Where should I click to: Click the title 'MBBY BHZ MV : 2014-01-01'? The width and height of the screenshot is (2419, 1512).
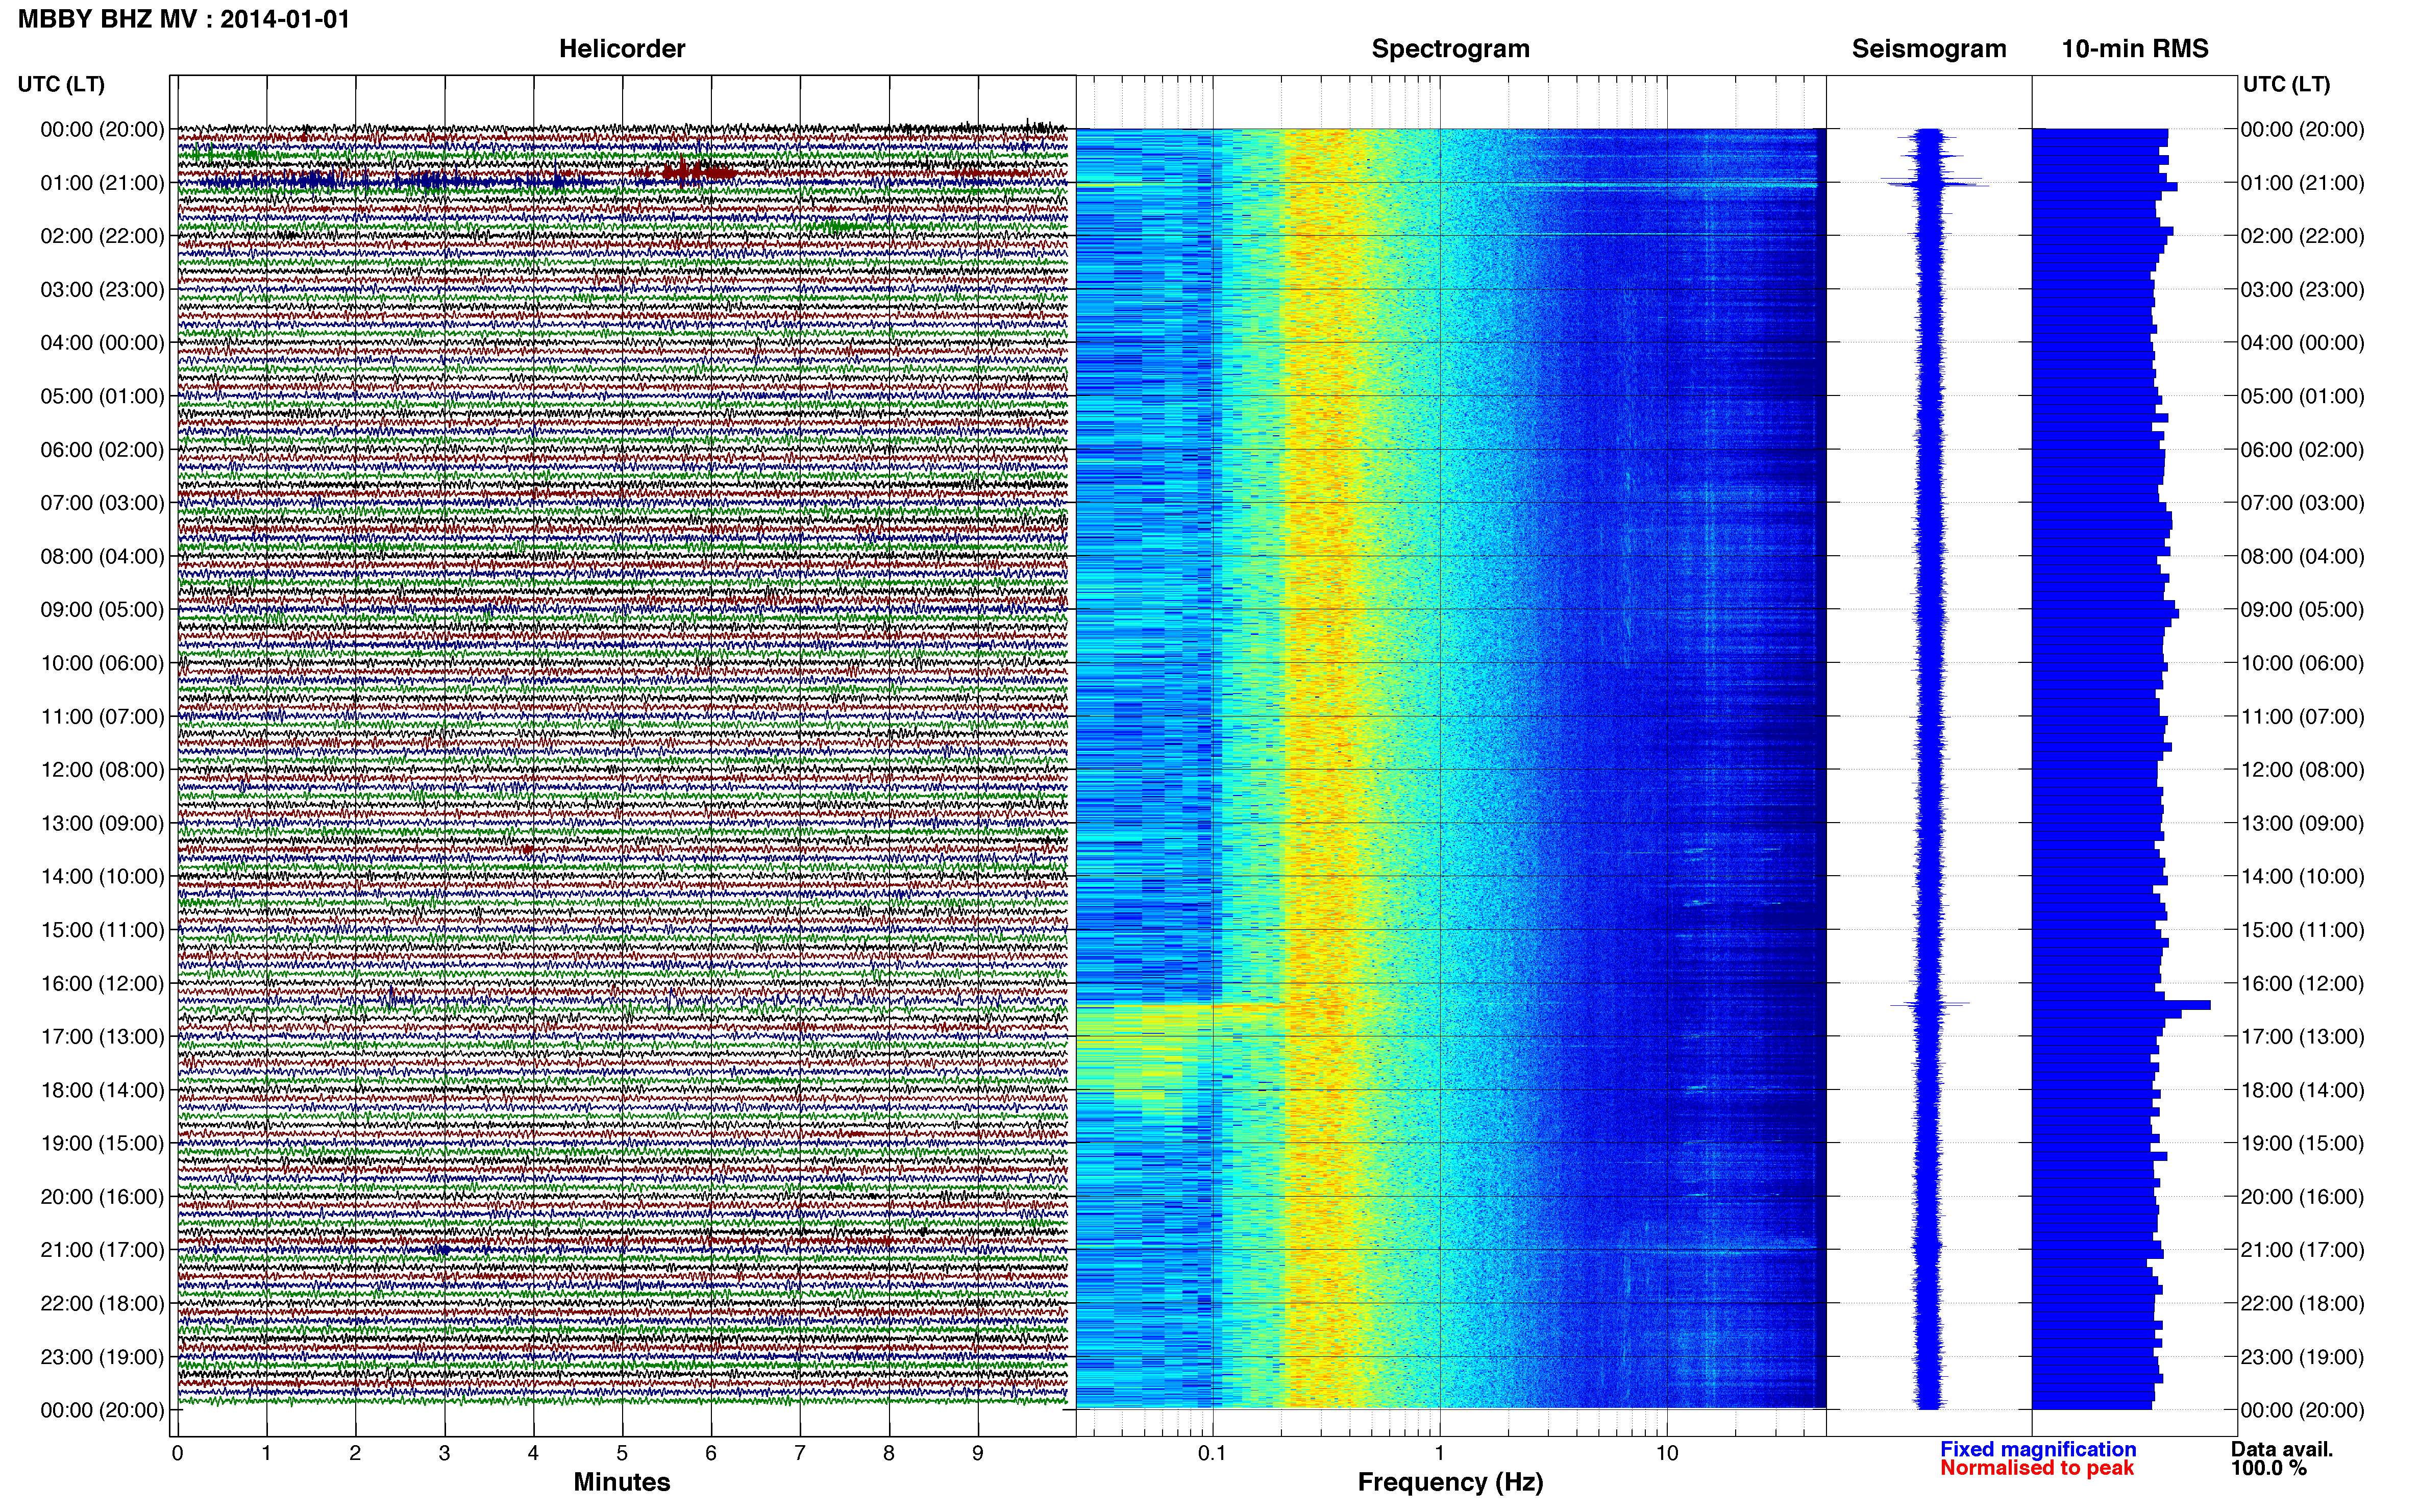(184, 19)
